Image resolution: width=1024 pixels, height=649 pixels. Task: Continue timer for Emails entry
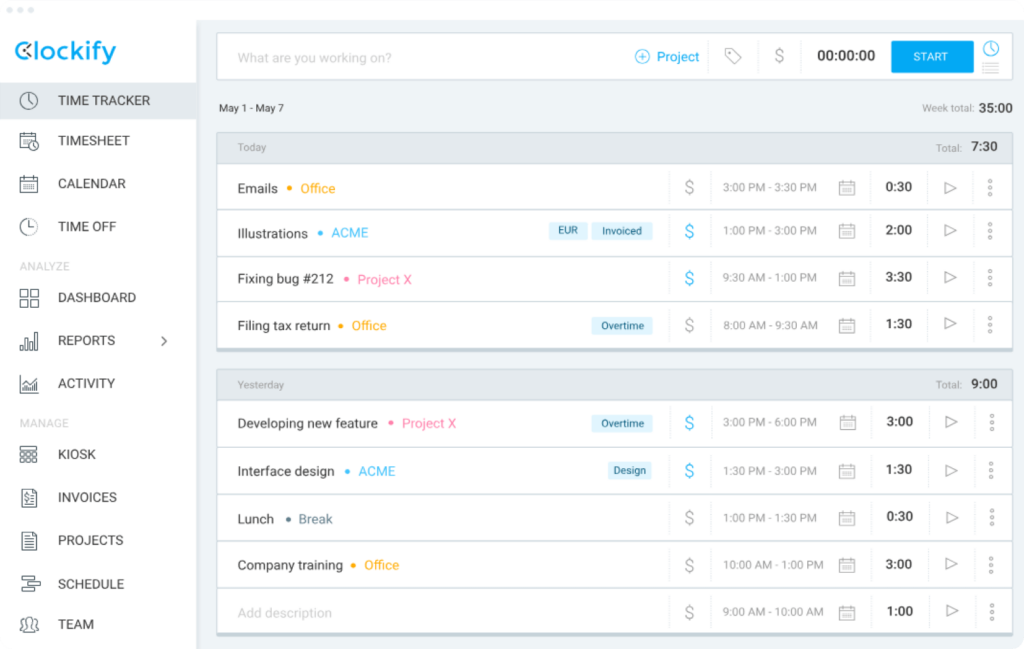(x=950, y=188)
